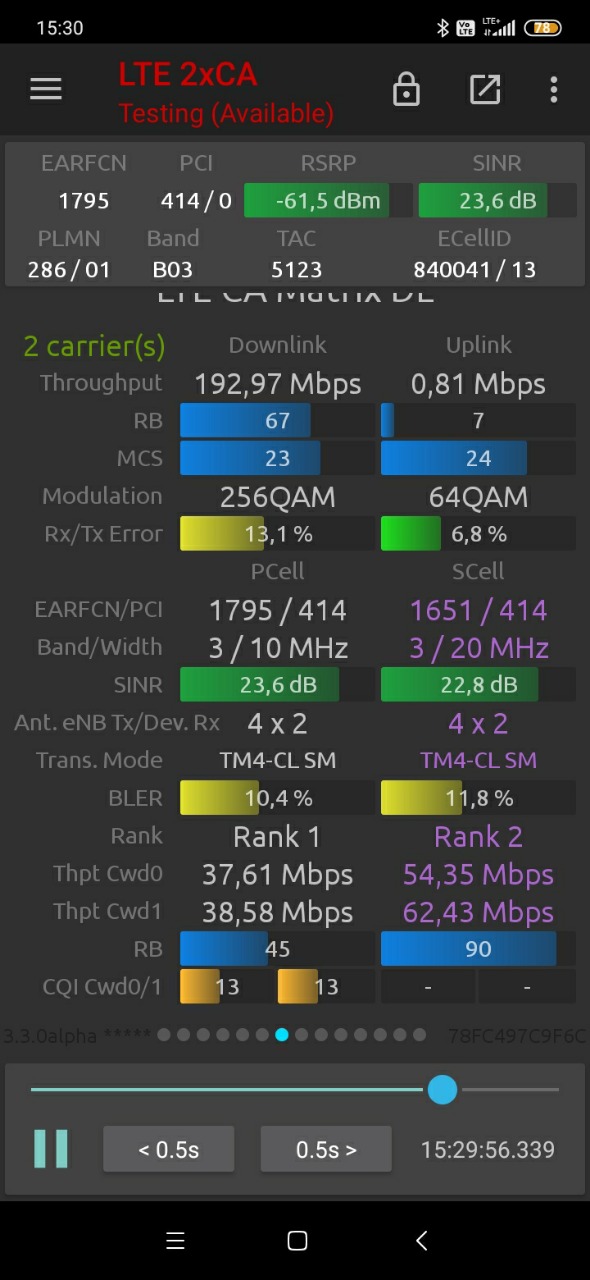Step back with the < 0.5s button
This screenshot has width=590, height=1280.
(169, 1149)
